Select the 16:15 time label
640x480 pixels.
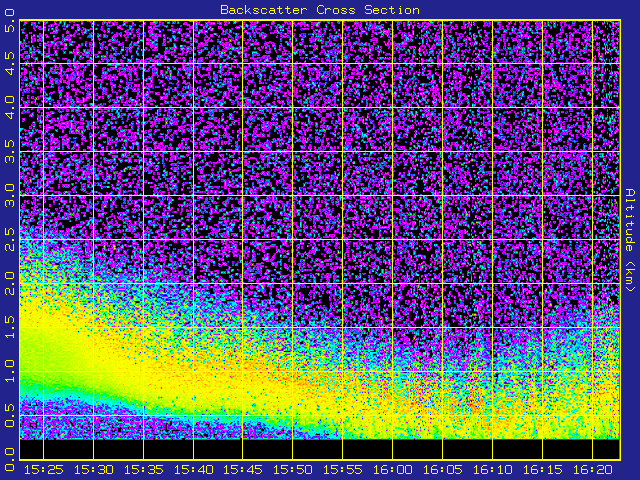(x=542, y=470)
